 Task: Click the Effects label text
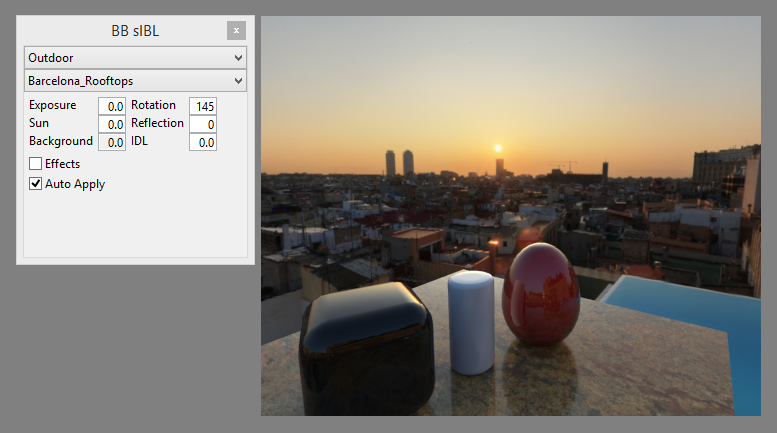(x=62, y=164)
